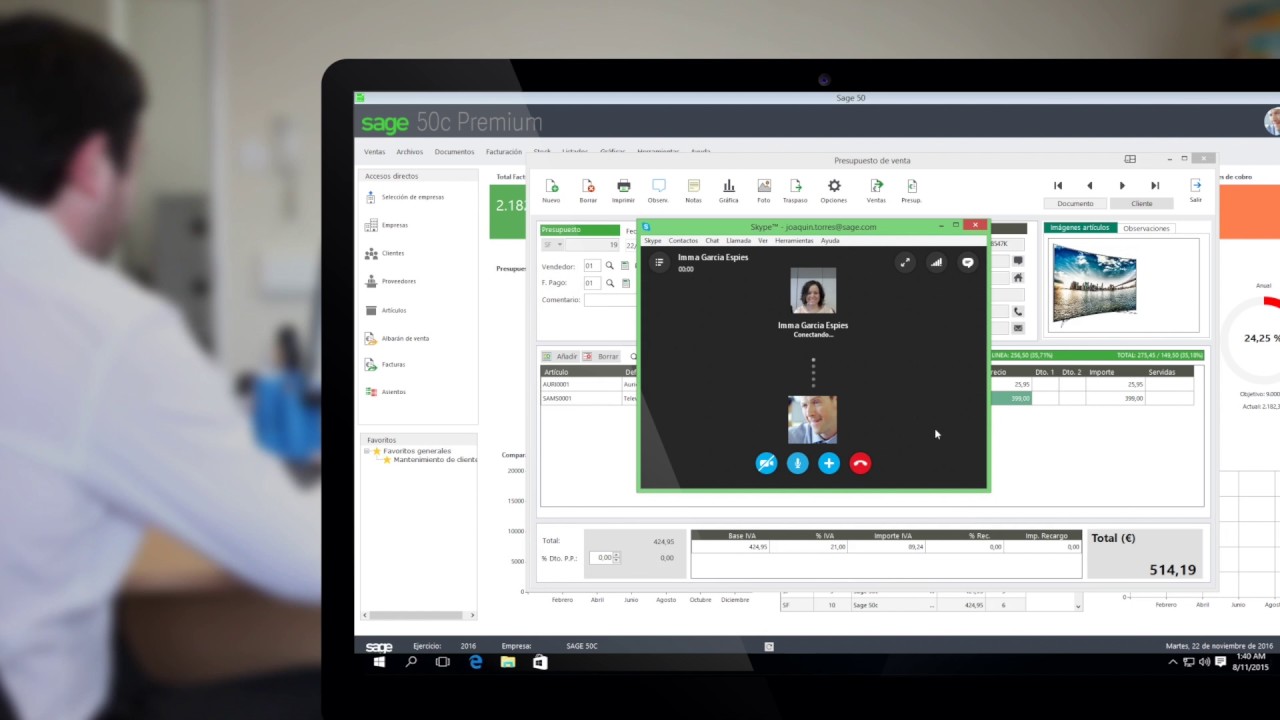Select Mantenimiento de clientes favorite

435,460
